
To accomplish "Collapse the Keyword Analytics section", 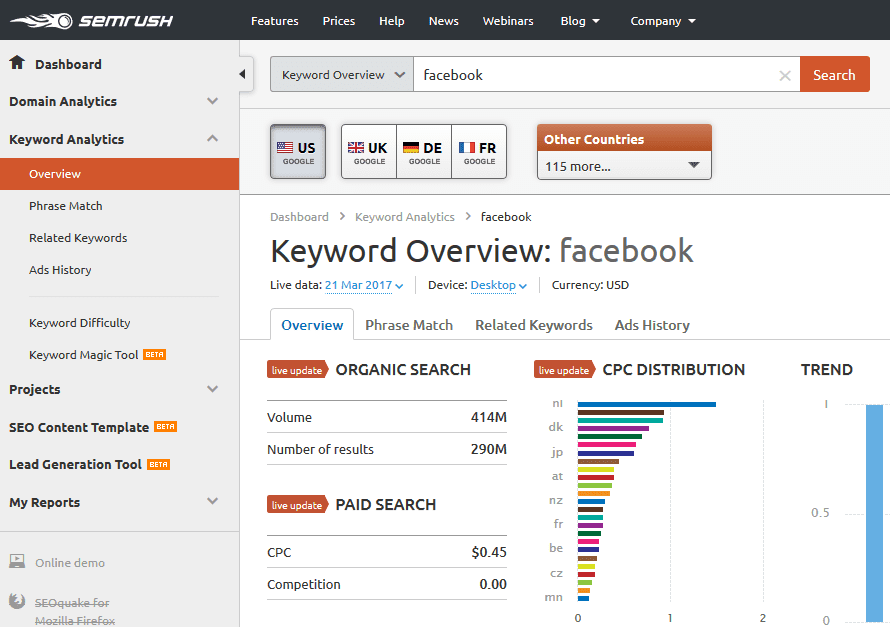I will pyautogui.click(x=212, y=138).
